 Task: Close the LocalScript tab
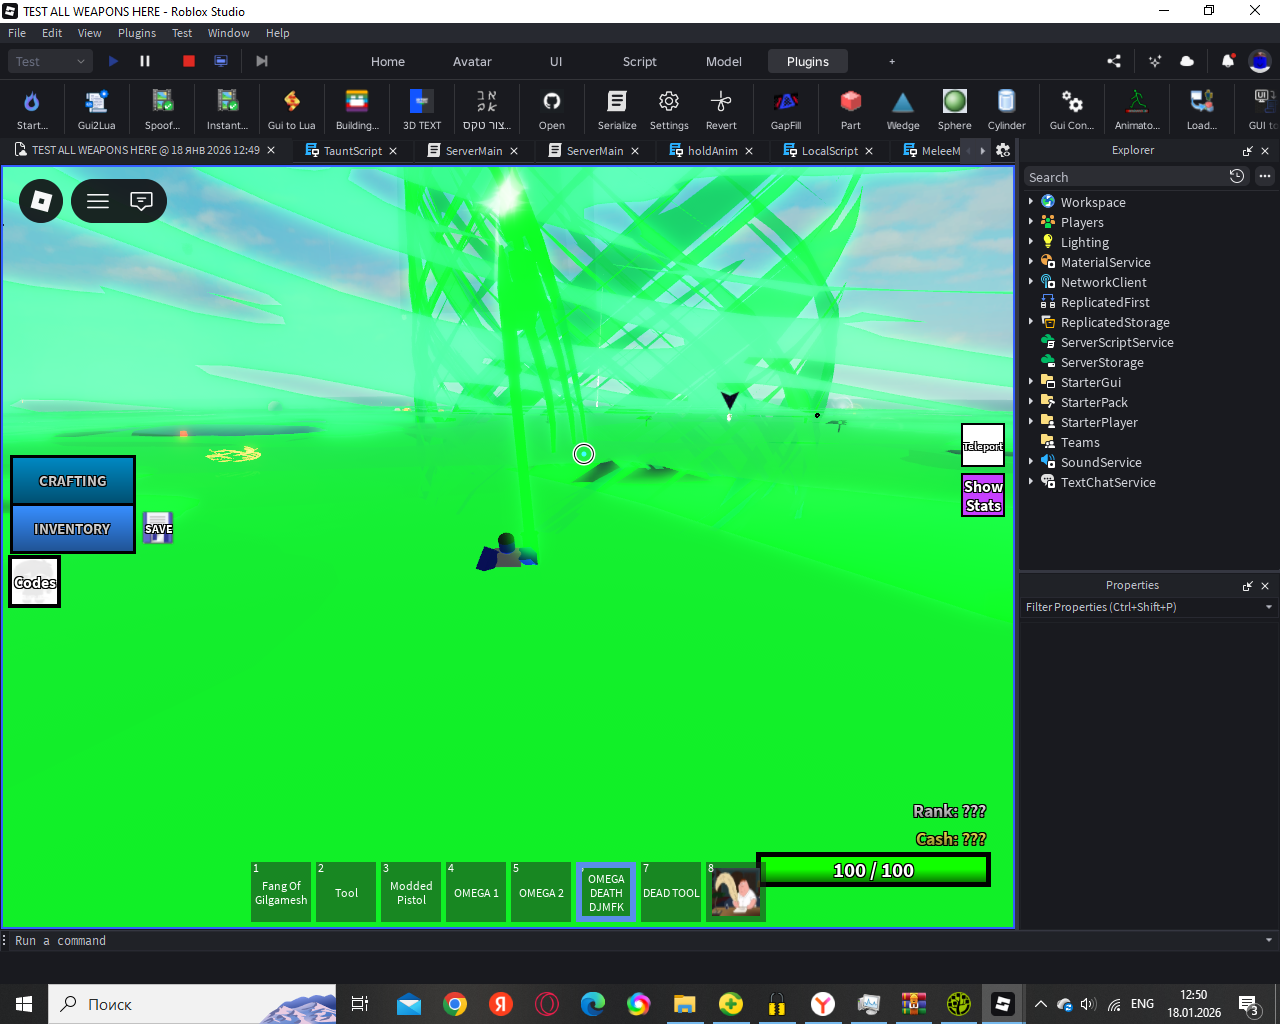click(x=869, y=151)
